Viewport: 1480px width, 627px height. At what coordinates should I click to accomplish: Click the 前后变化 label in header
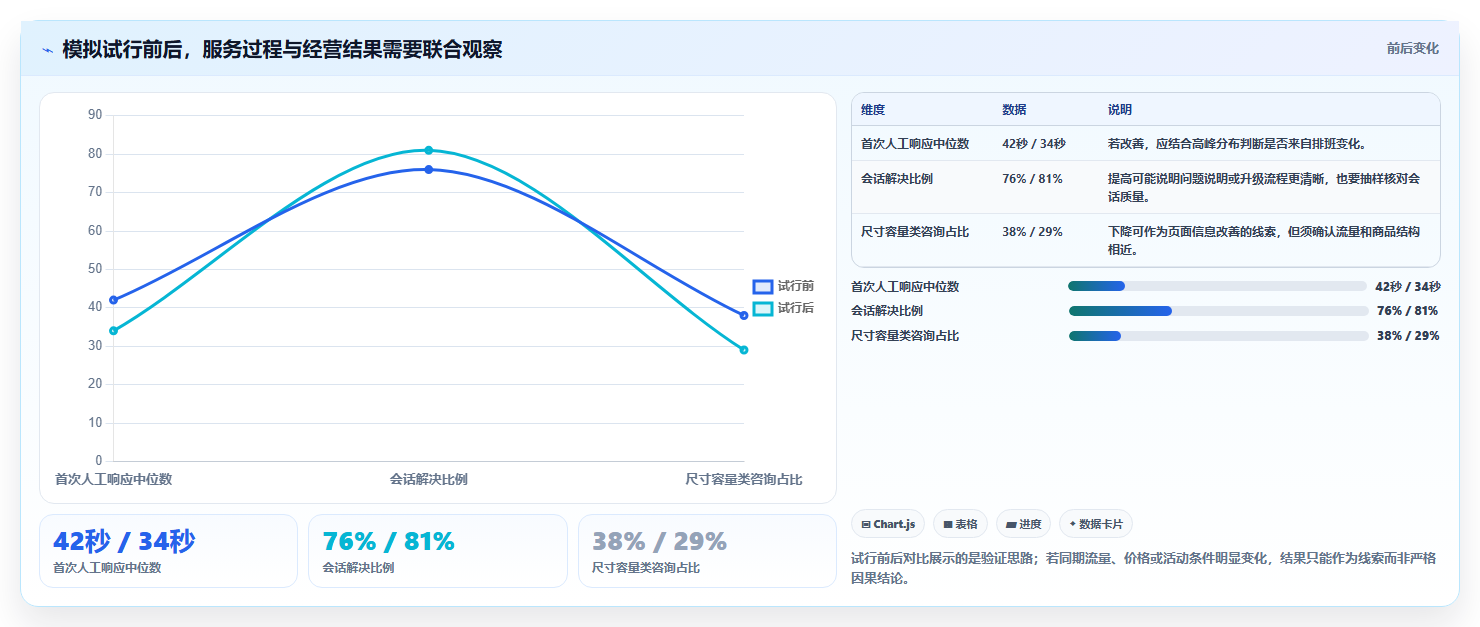tap(1412, 48)
